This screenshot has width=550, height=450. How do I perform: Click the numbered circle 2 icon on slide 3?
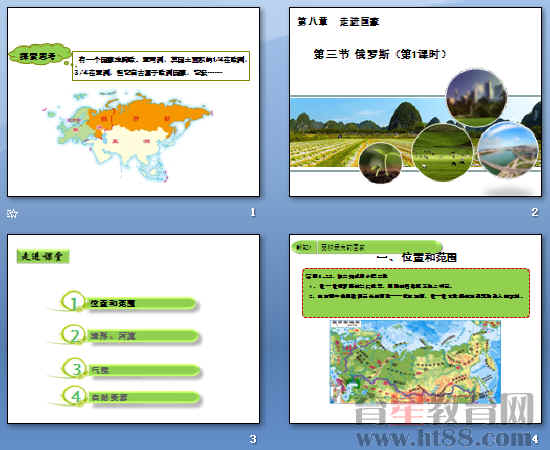(x=74, y=335)
